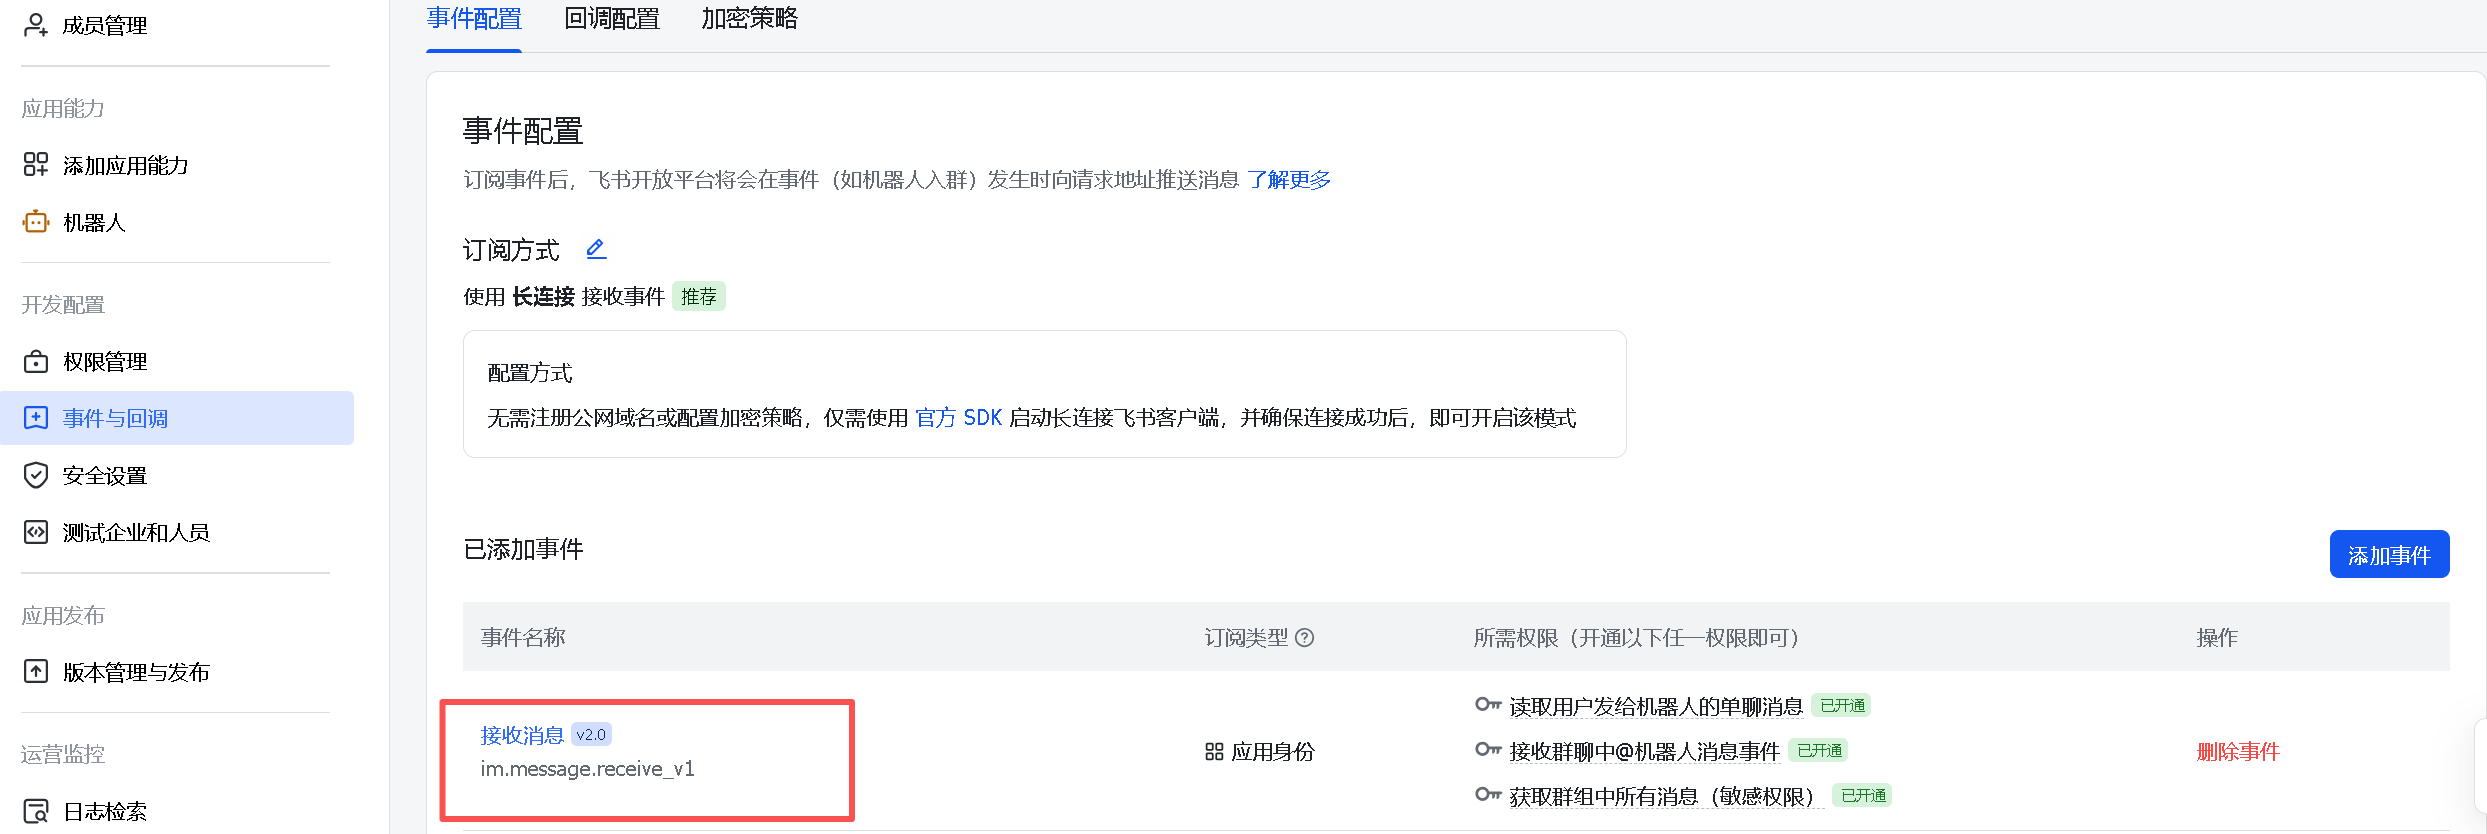
Task: Open the 官方 SDK link
Action: 958,418
